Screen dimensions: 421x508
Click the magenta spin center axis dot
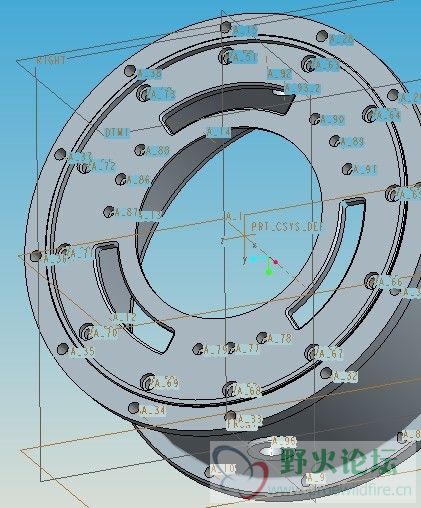click(276, 262)
